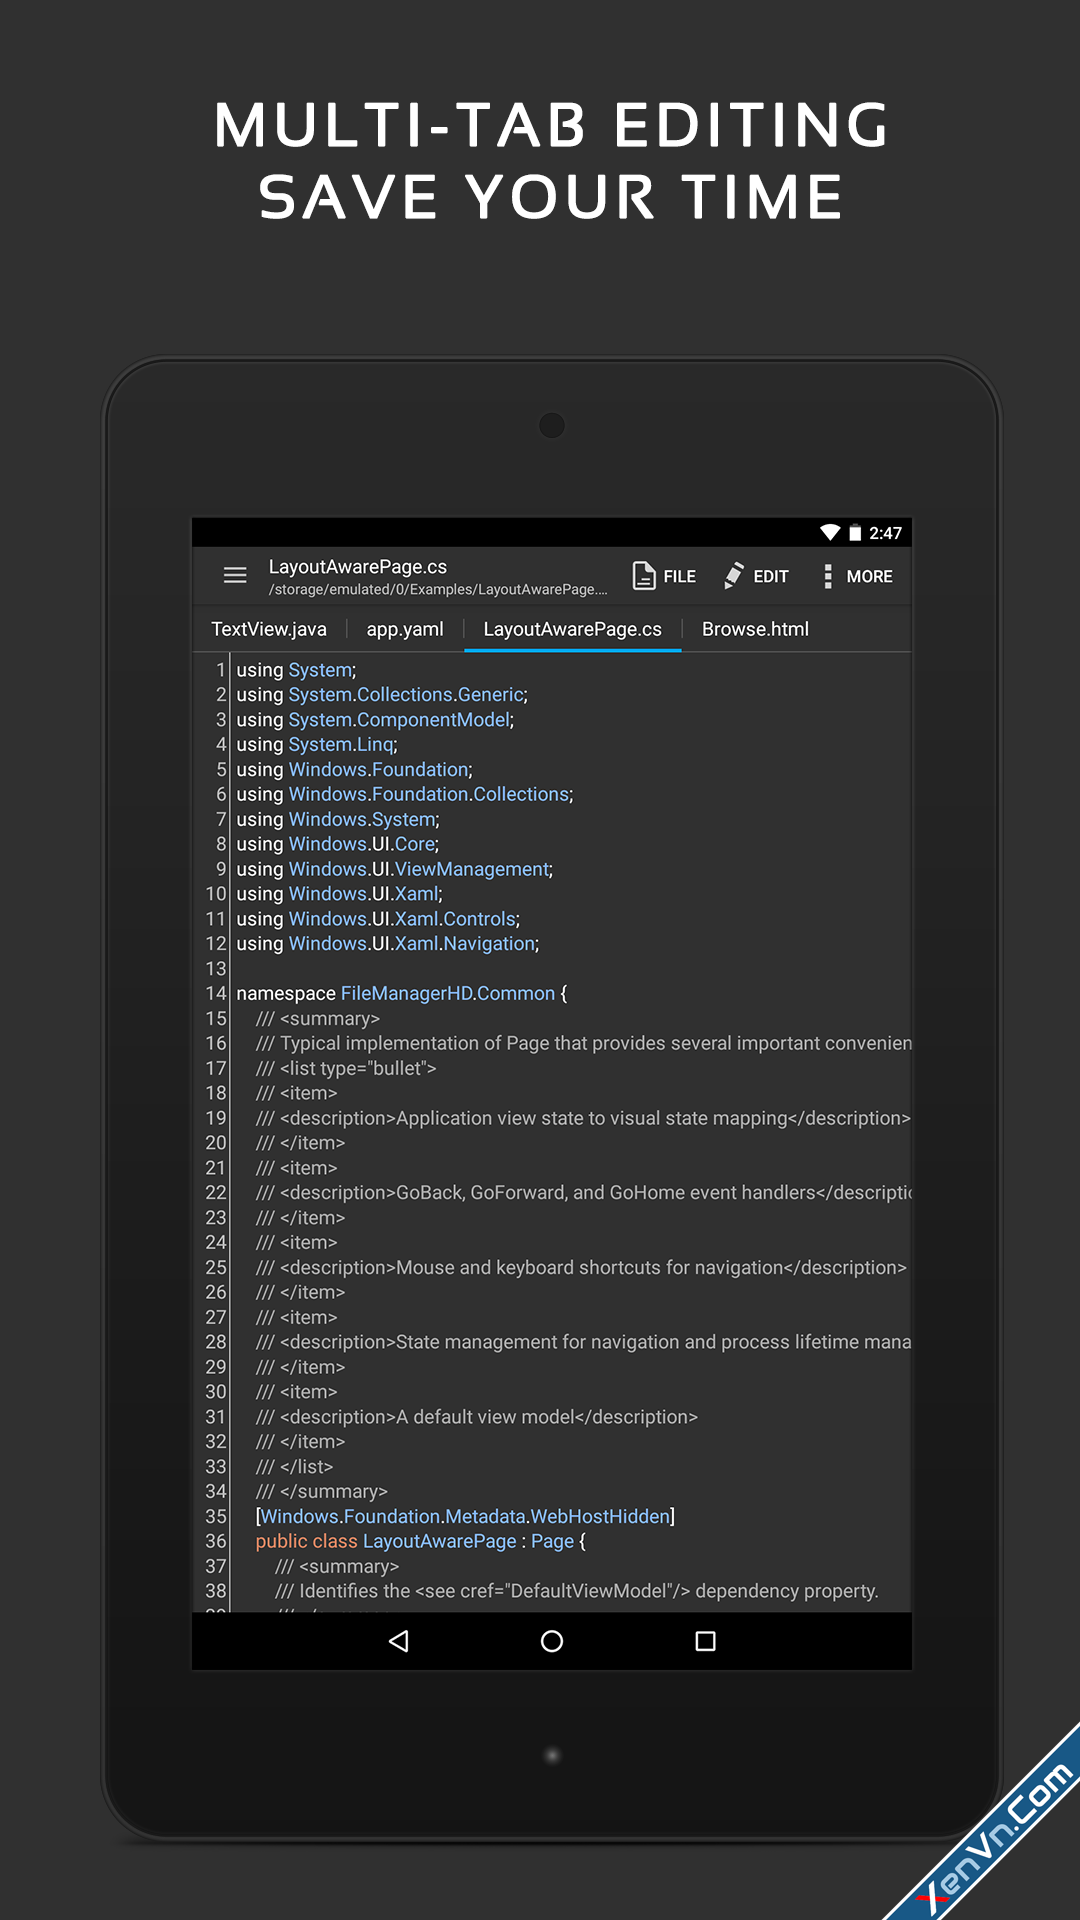Image resolution: width=1080 pixels, height=1920 pixels.
Task: Click 'using Windows.UI.Xaml.Controls;' line
Action: tap(378, 919)
